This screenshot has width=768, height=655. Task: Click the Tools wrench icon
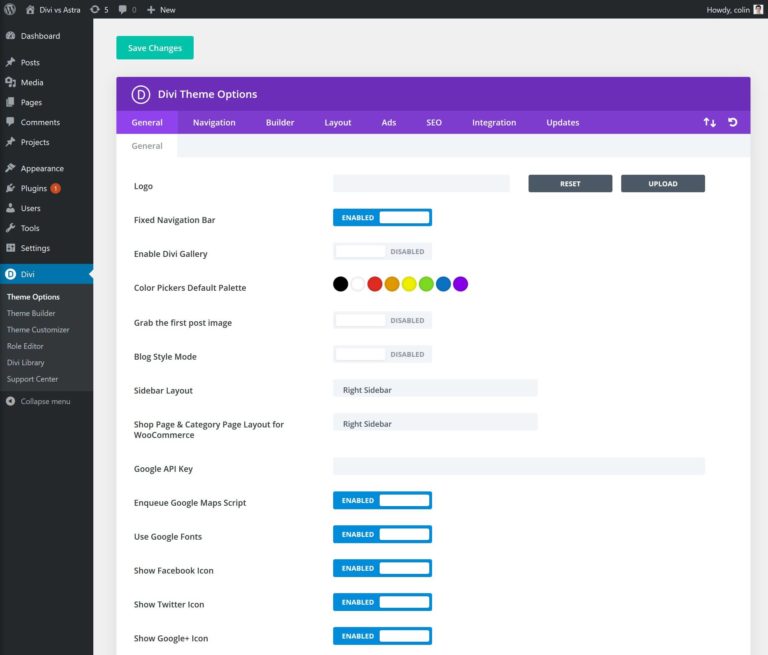10,228
